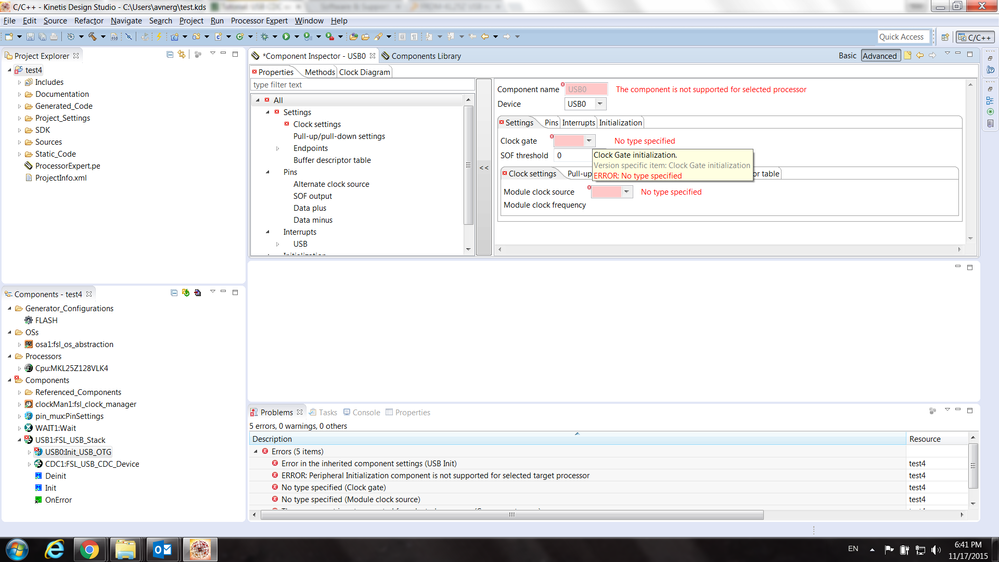Toggle Link with Editor in Project Explorer
Viewport: 999px width, 562px height.
(x=182, y=55)
